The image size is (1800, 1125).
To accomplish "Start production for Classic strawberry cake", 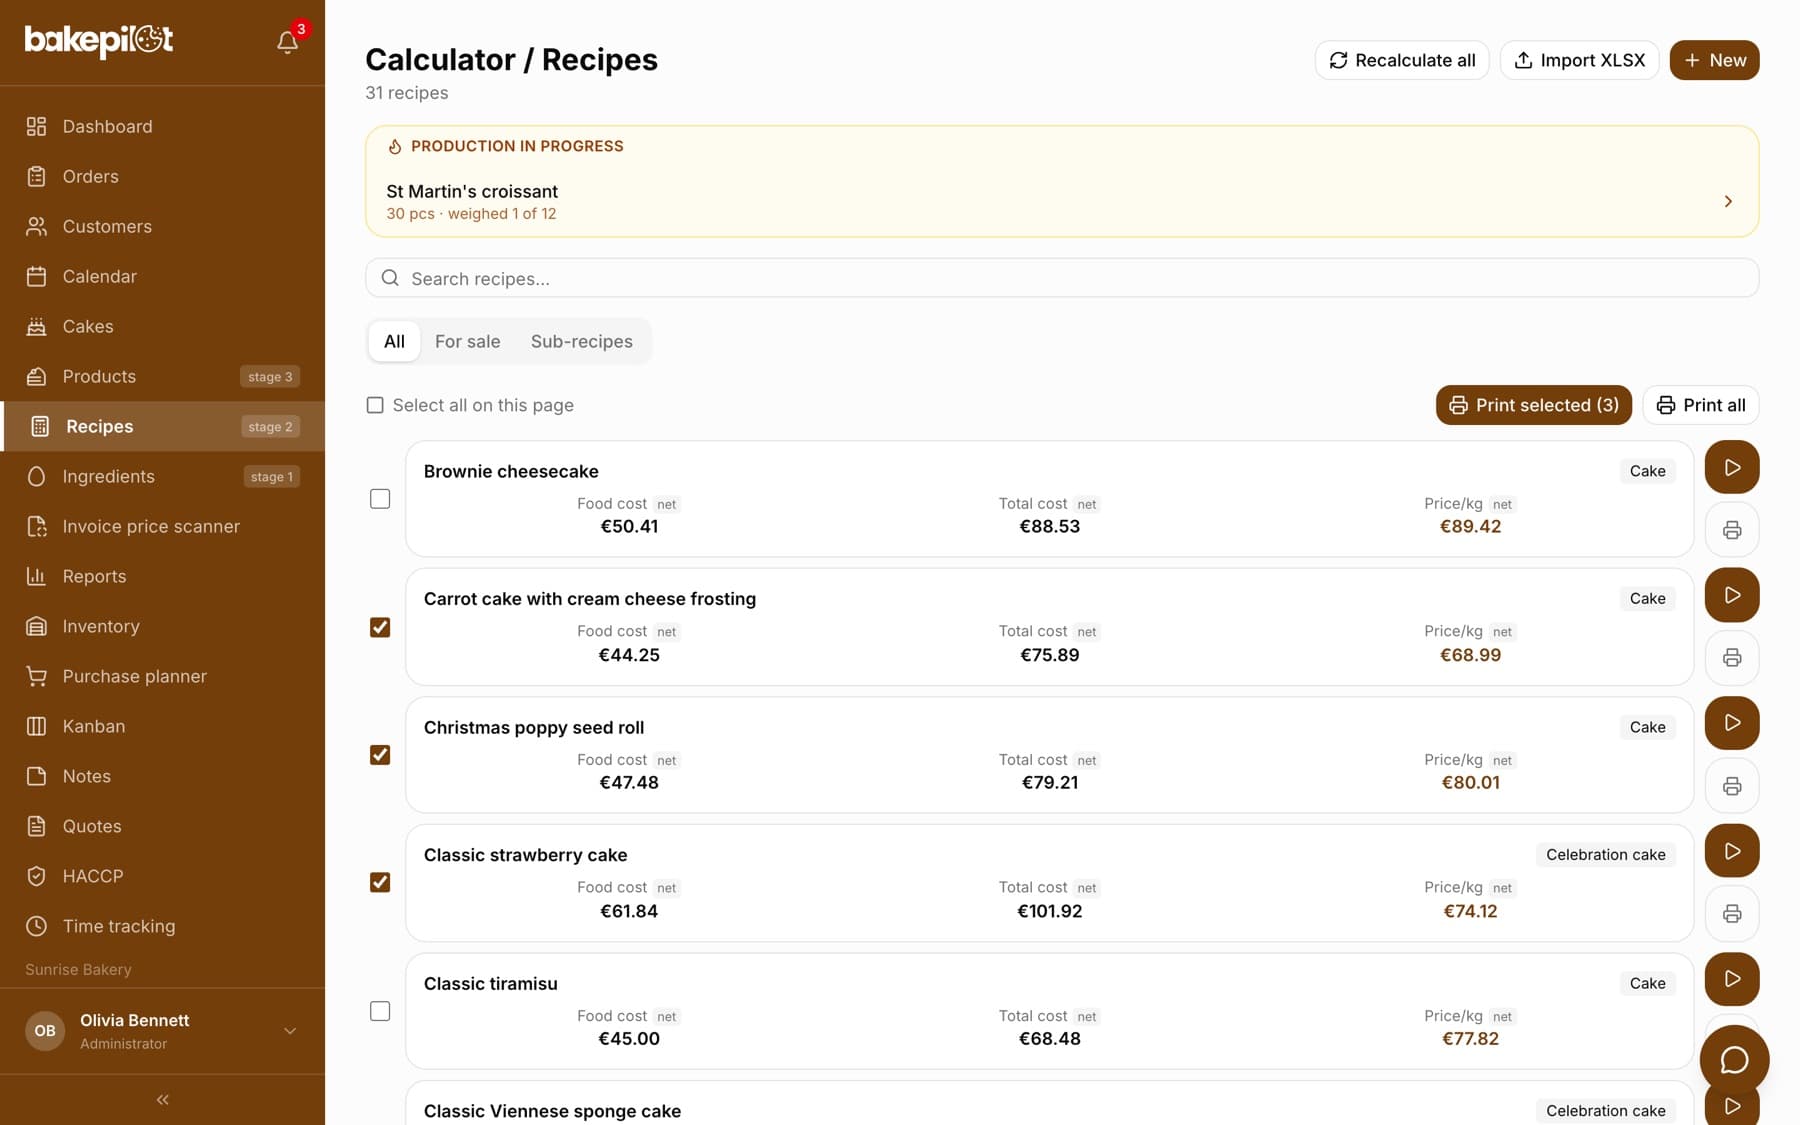I will (x=1732, y=851).
